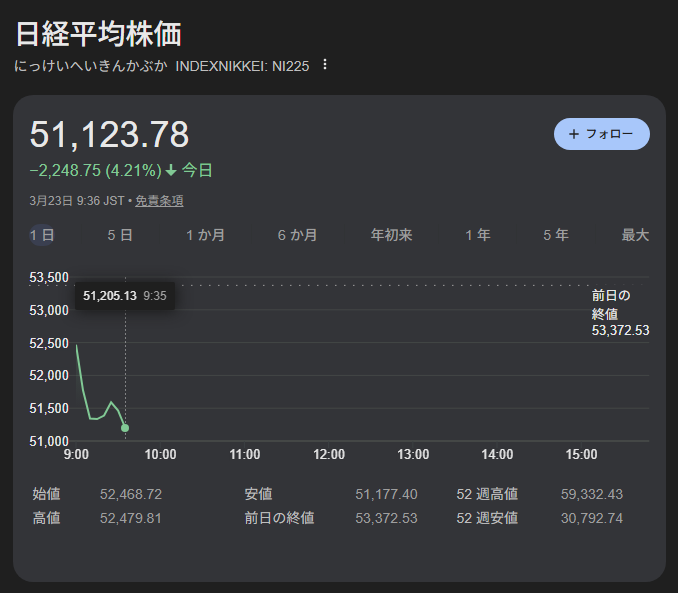This screenshot has height=593, width=678.
Task: Click the 51,205.13 chart tooltip
Action: 124,296
